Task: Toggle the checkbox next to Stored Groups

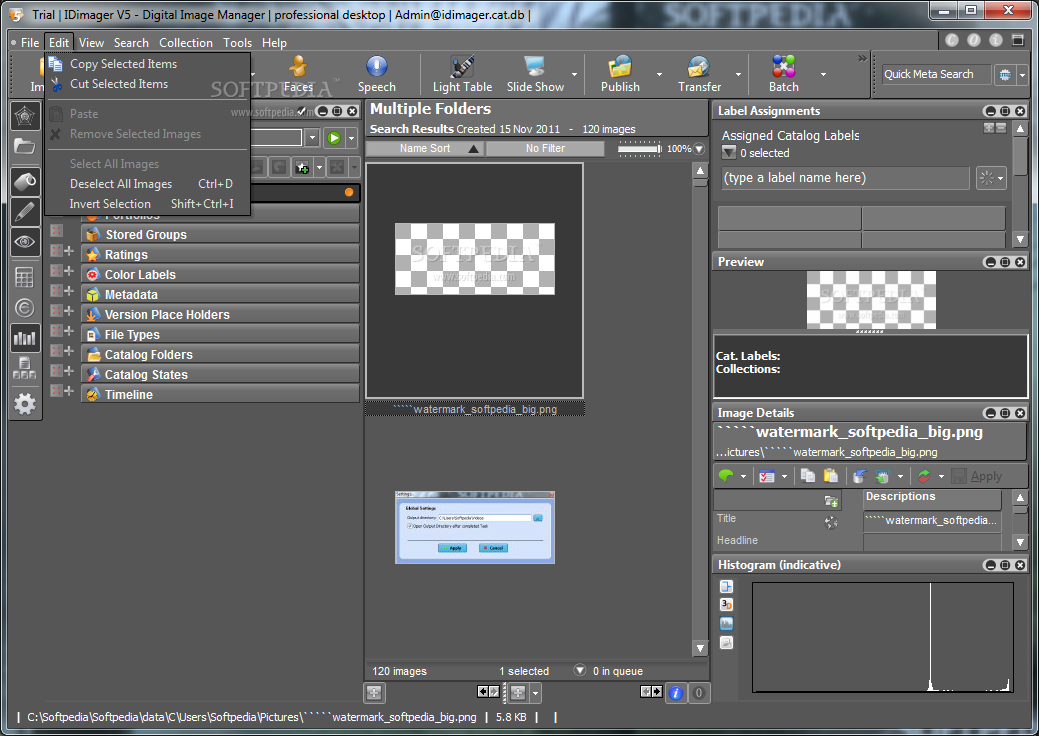Action: point(56,231)
